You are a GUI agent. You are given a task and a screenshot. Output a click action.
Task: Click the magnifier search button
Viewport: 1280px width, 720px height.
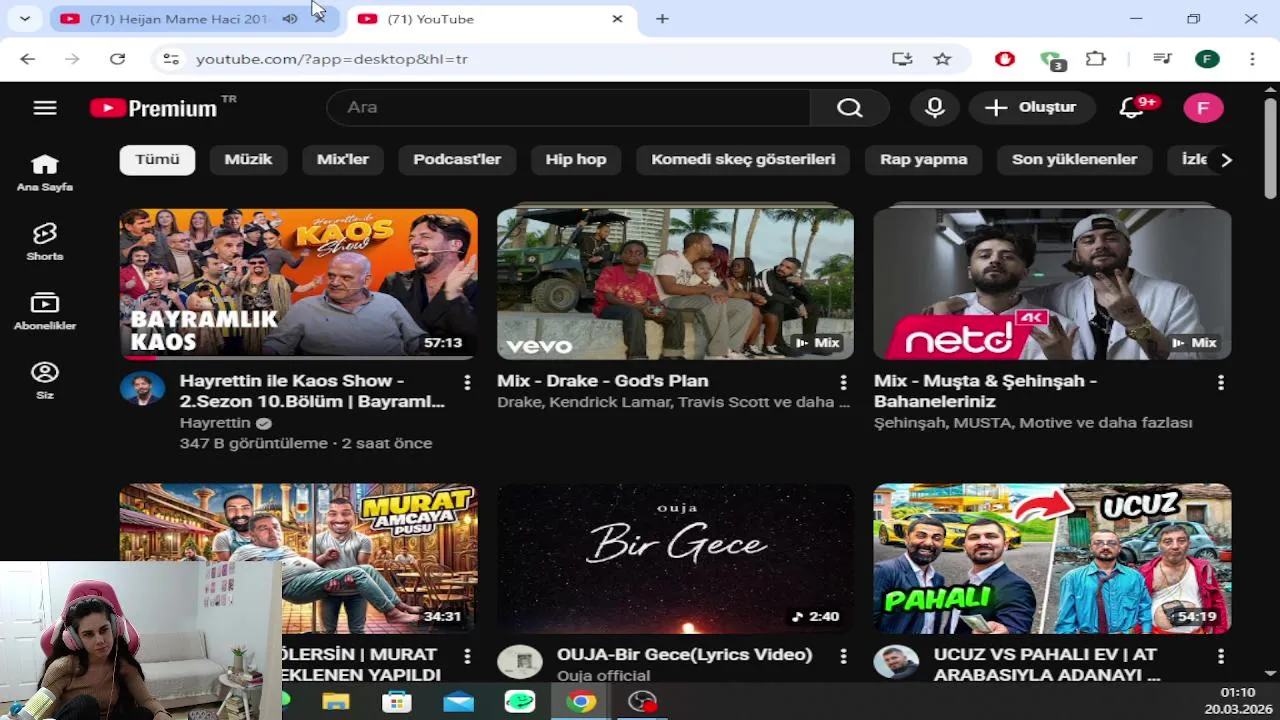click(x=849, y=108)
